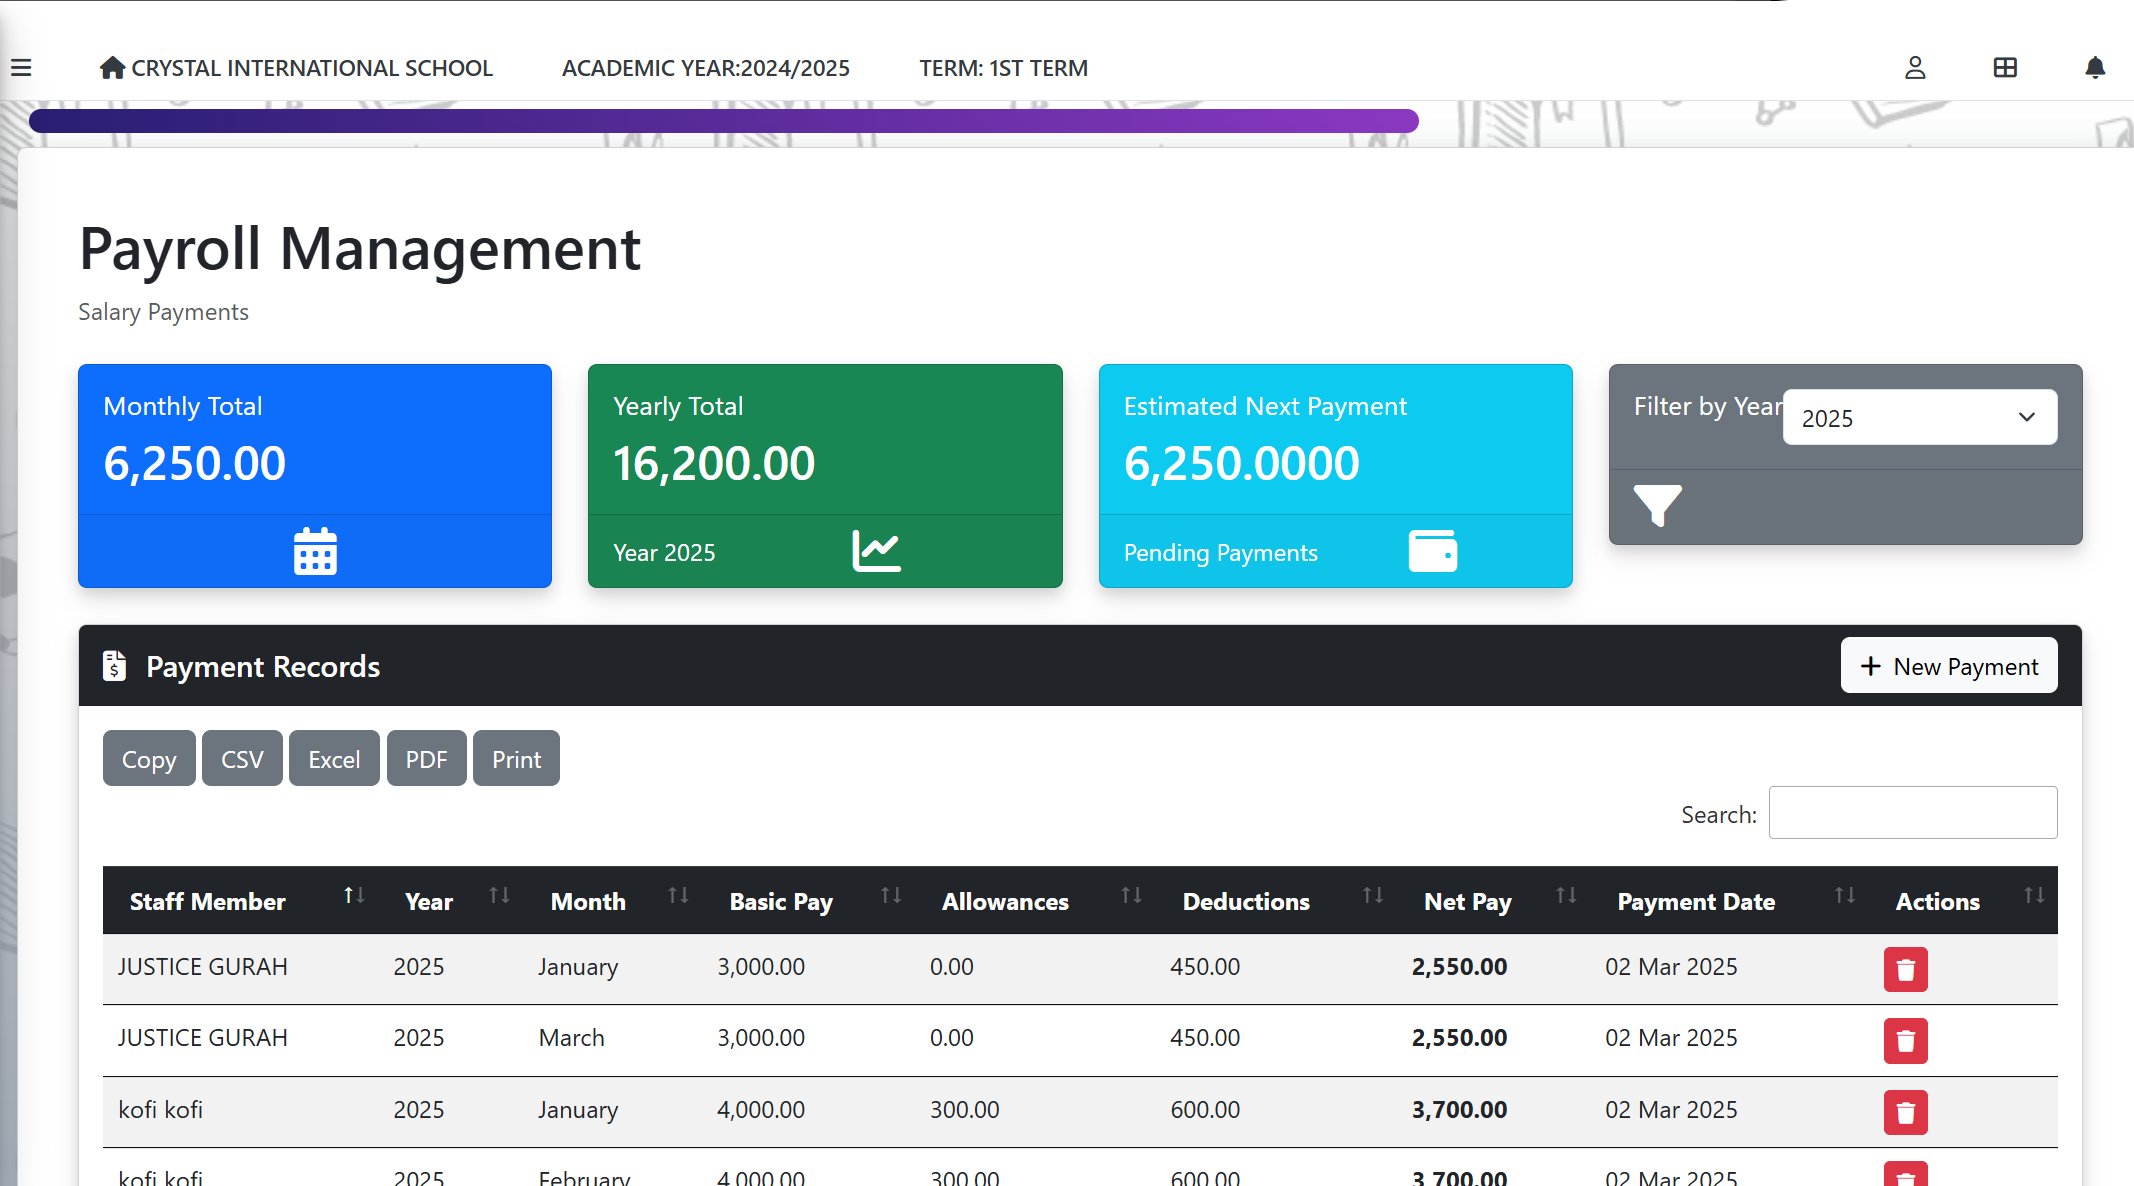The width and height of the screenshot is (2134, 1186).
Task: Open the user profile icon
Action: (x=1914, y=68)
